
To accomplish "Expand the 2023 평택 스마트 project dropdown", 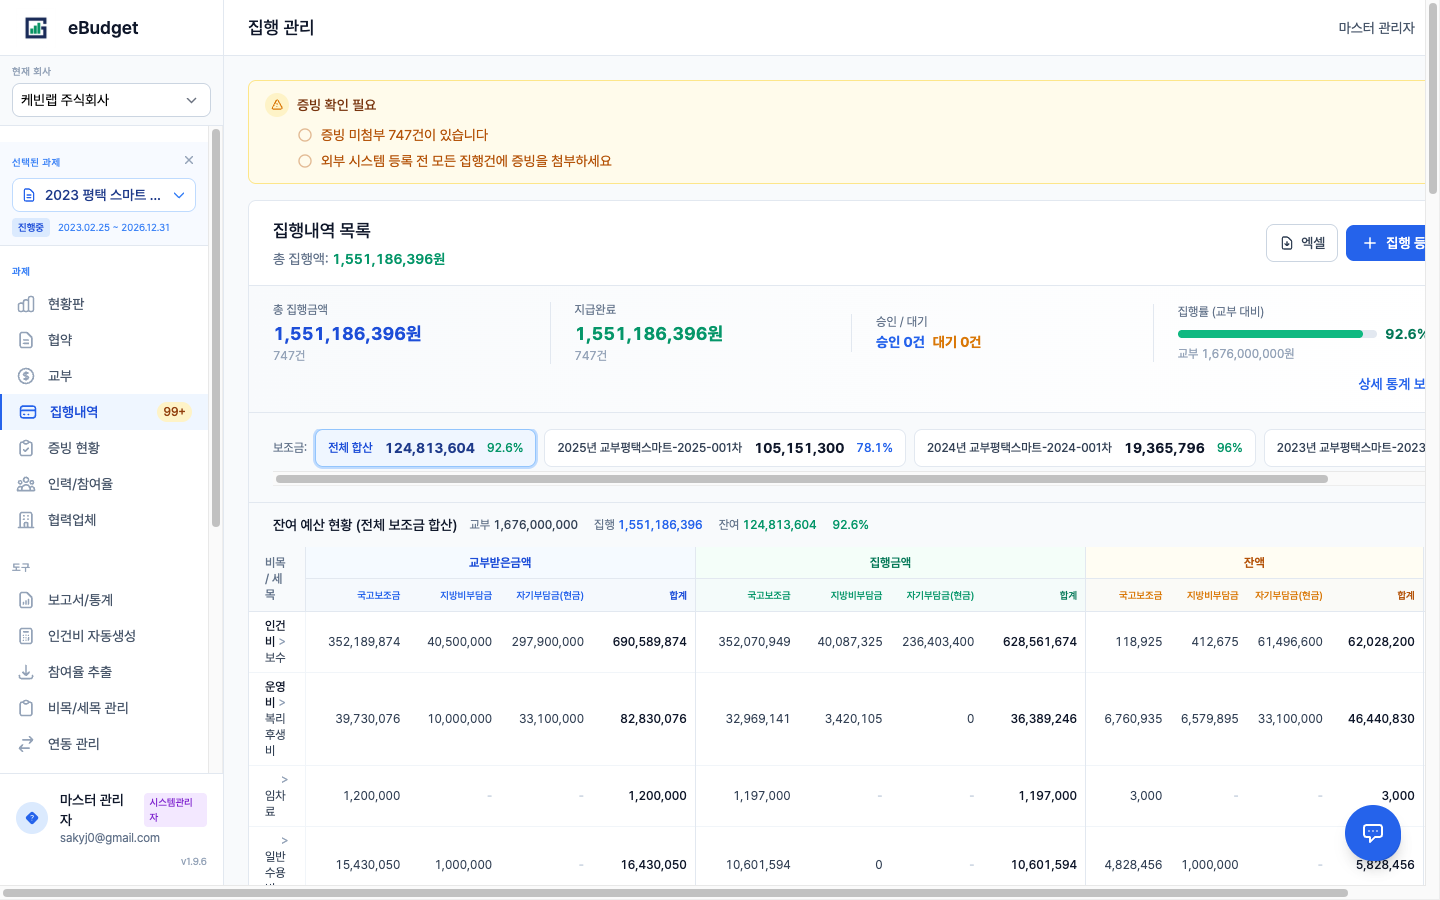I will coord(104,195).
